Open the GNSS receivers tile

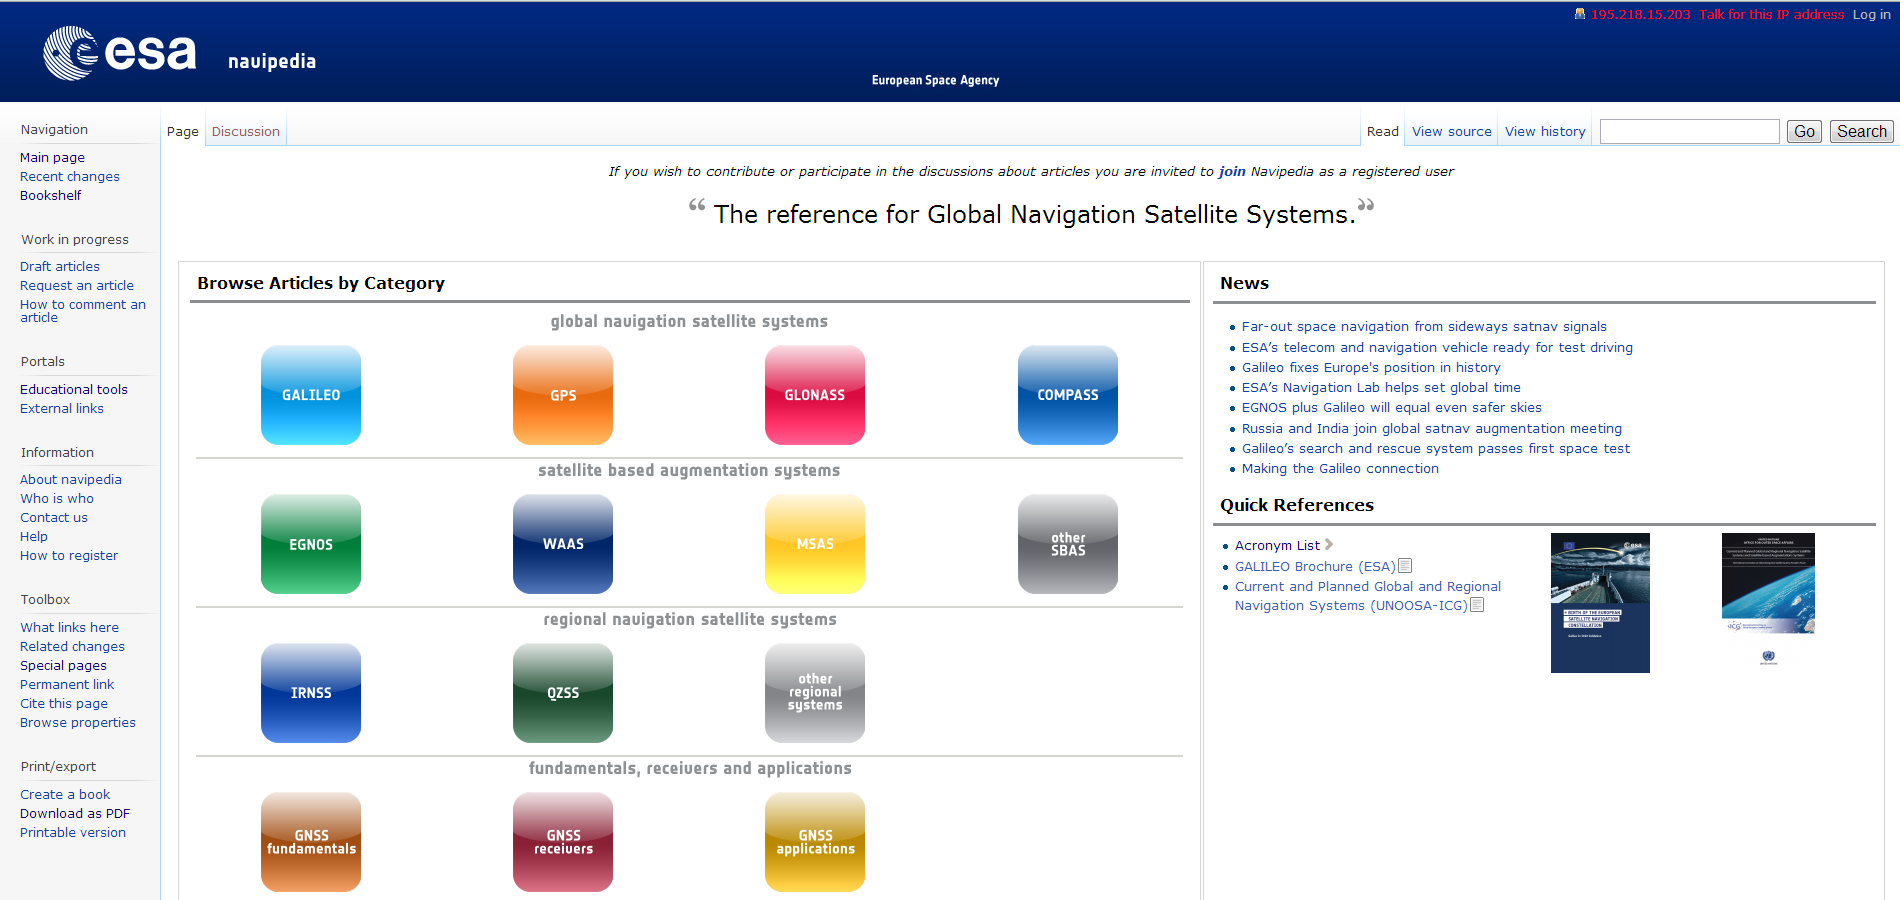tap(563, 842)
